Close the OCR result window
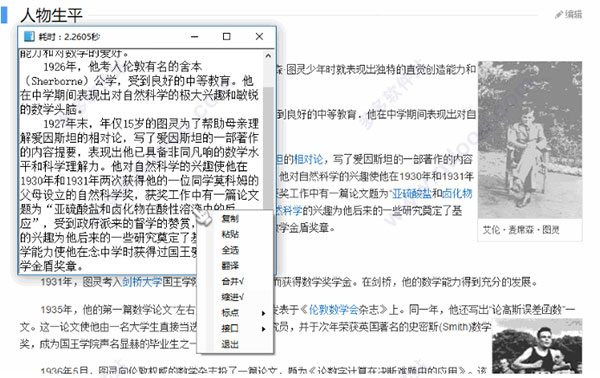The height and width of the screenshot is (378, 600). (x=259, y=37)
